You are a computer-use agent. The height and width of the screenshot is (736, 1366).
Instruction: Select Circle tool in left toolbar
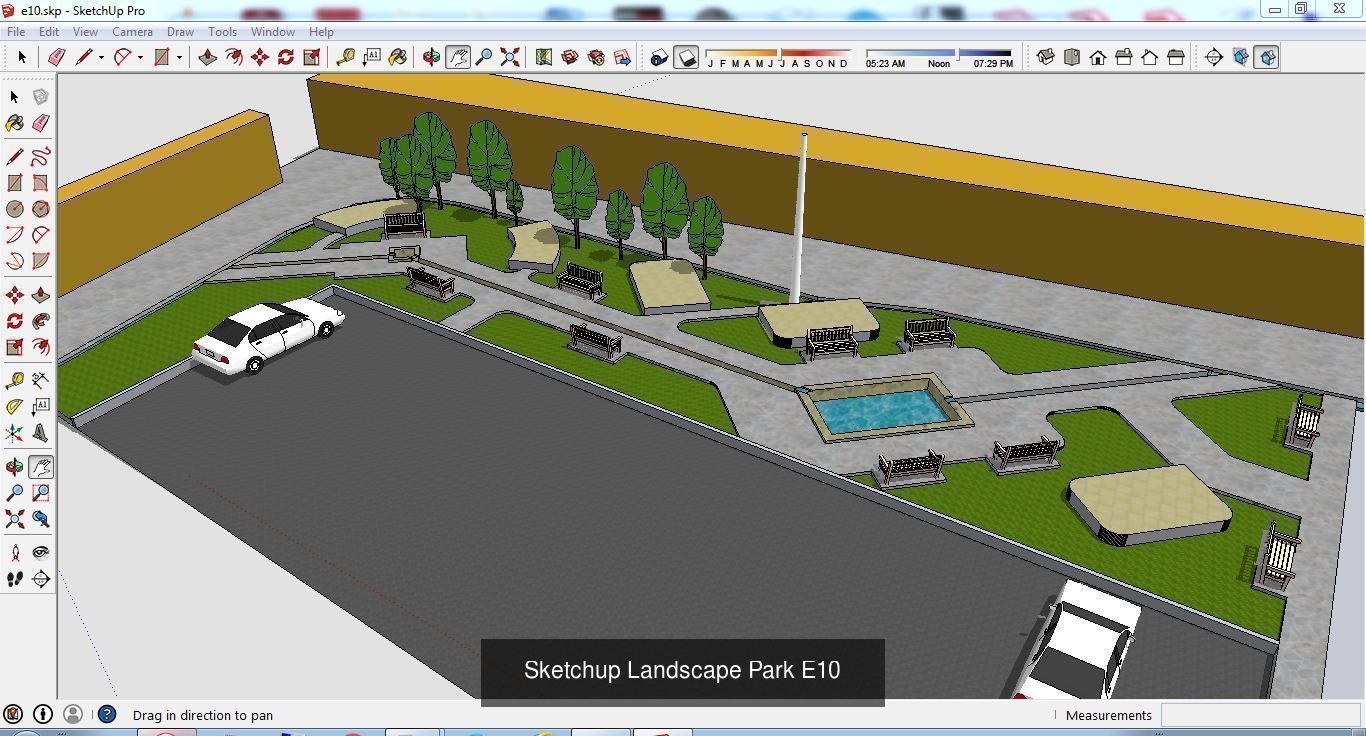click(15, 209)
